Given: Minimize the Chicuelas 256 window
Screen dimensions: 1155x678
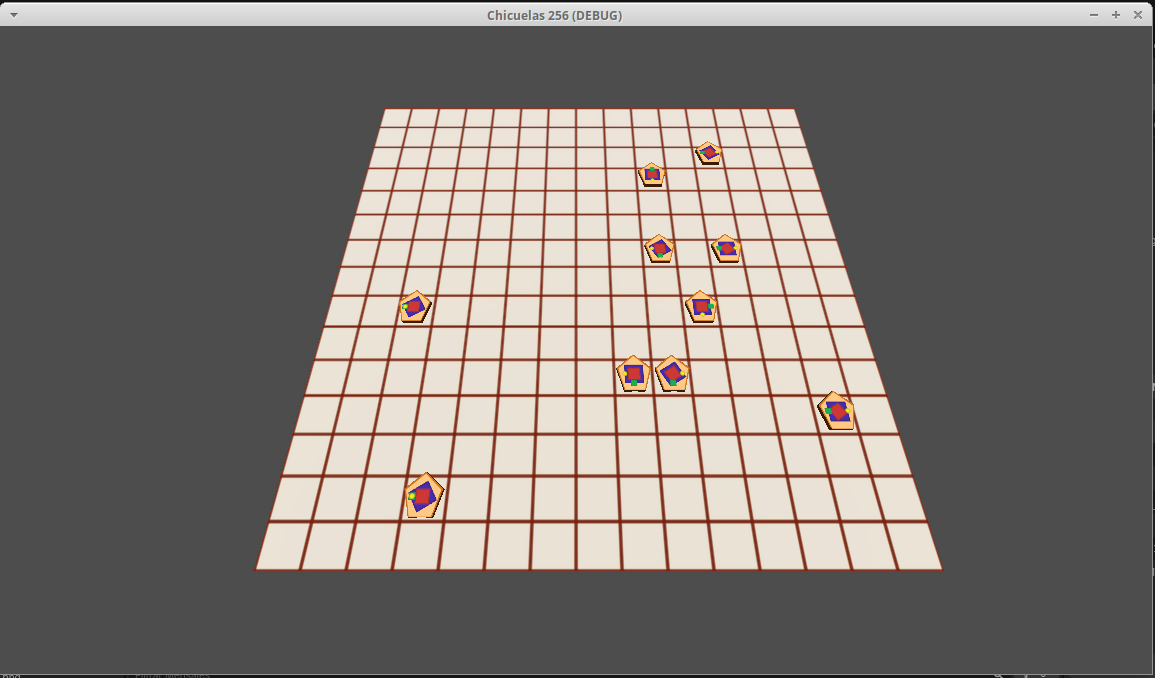Looking at the screenshot, I should tap(1094, 15).
